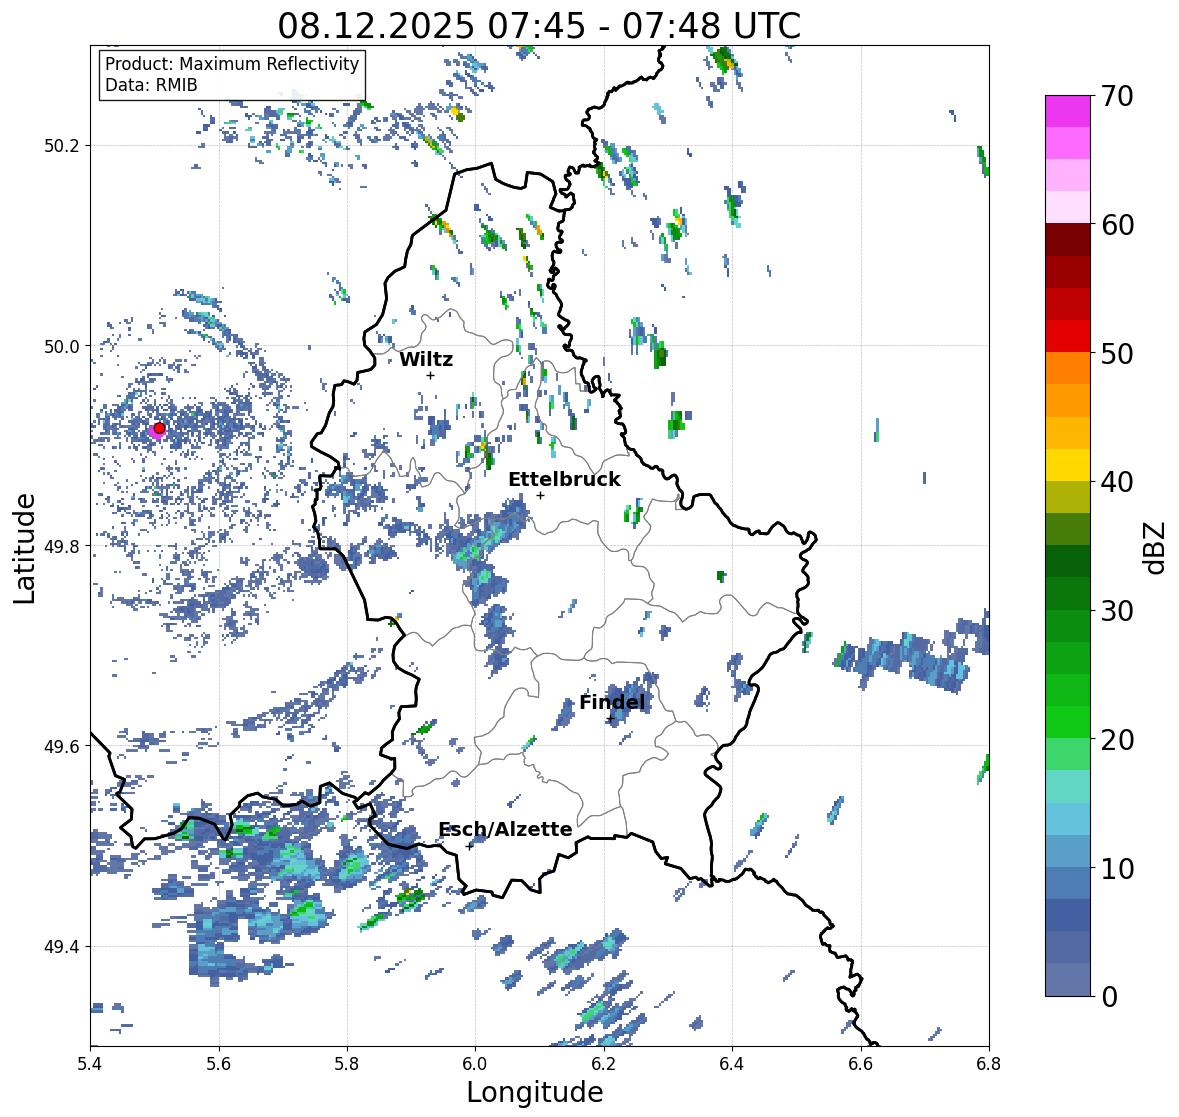Click the dark red 60 dBZ color band
This screenshot has width=1179, height=1117.
tap(1068, 239)
